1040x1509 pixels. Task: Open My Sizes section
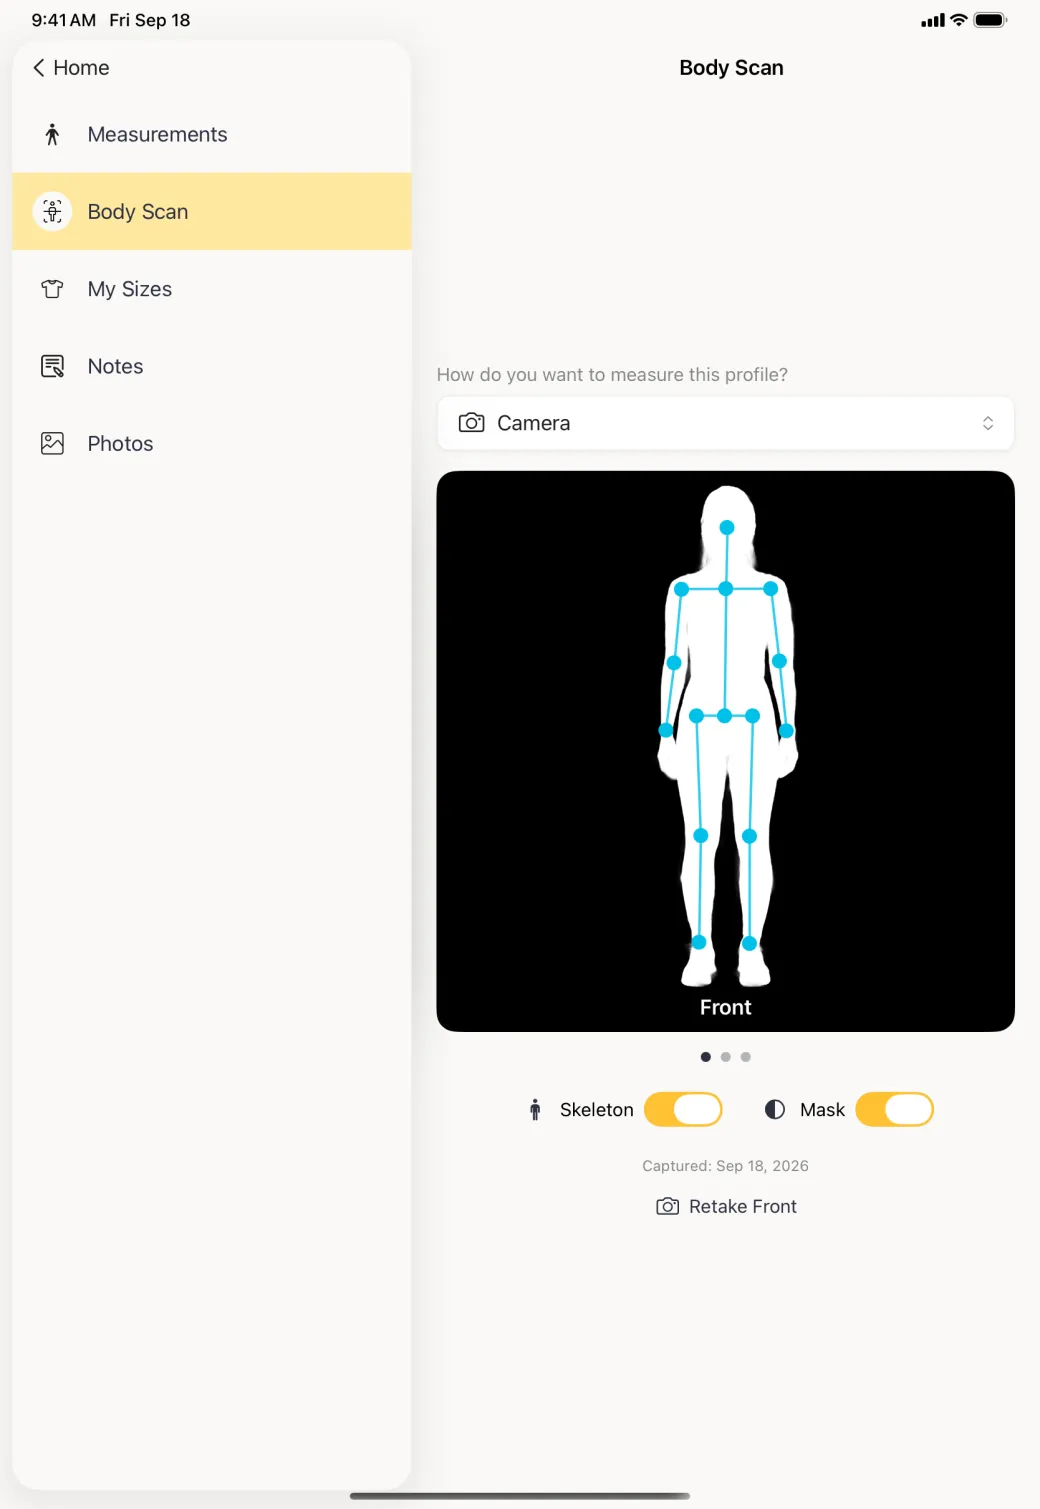tap(212, 289)
